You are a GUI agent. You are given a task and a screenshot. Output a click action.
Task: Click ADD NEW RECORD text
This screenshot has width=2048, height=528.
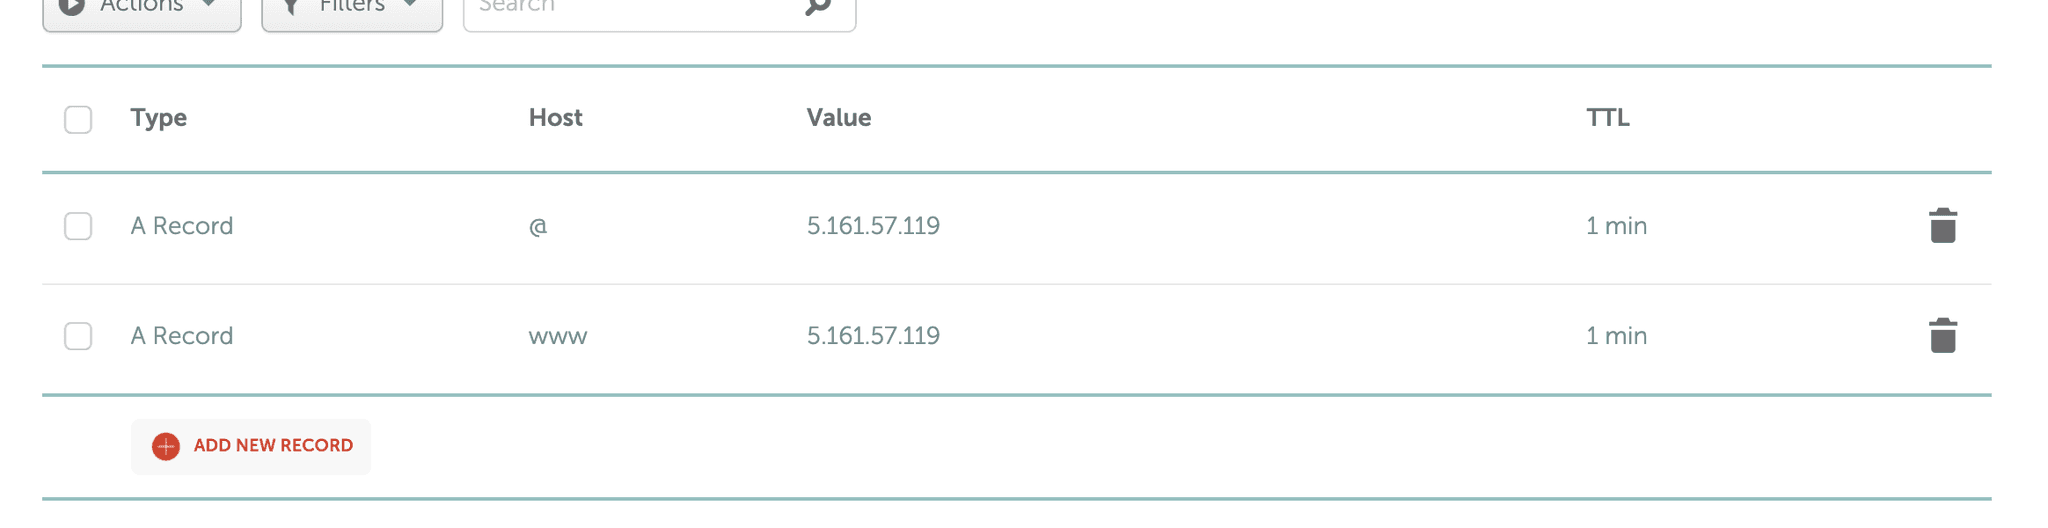273,446
